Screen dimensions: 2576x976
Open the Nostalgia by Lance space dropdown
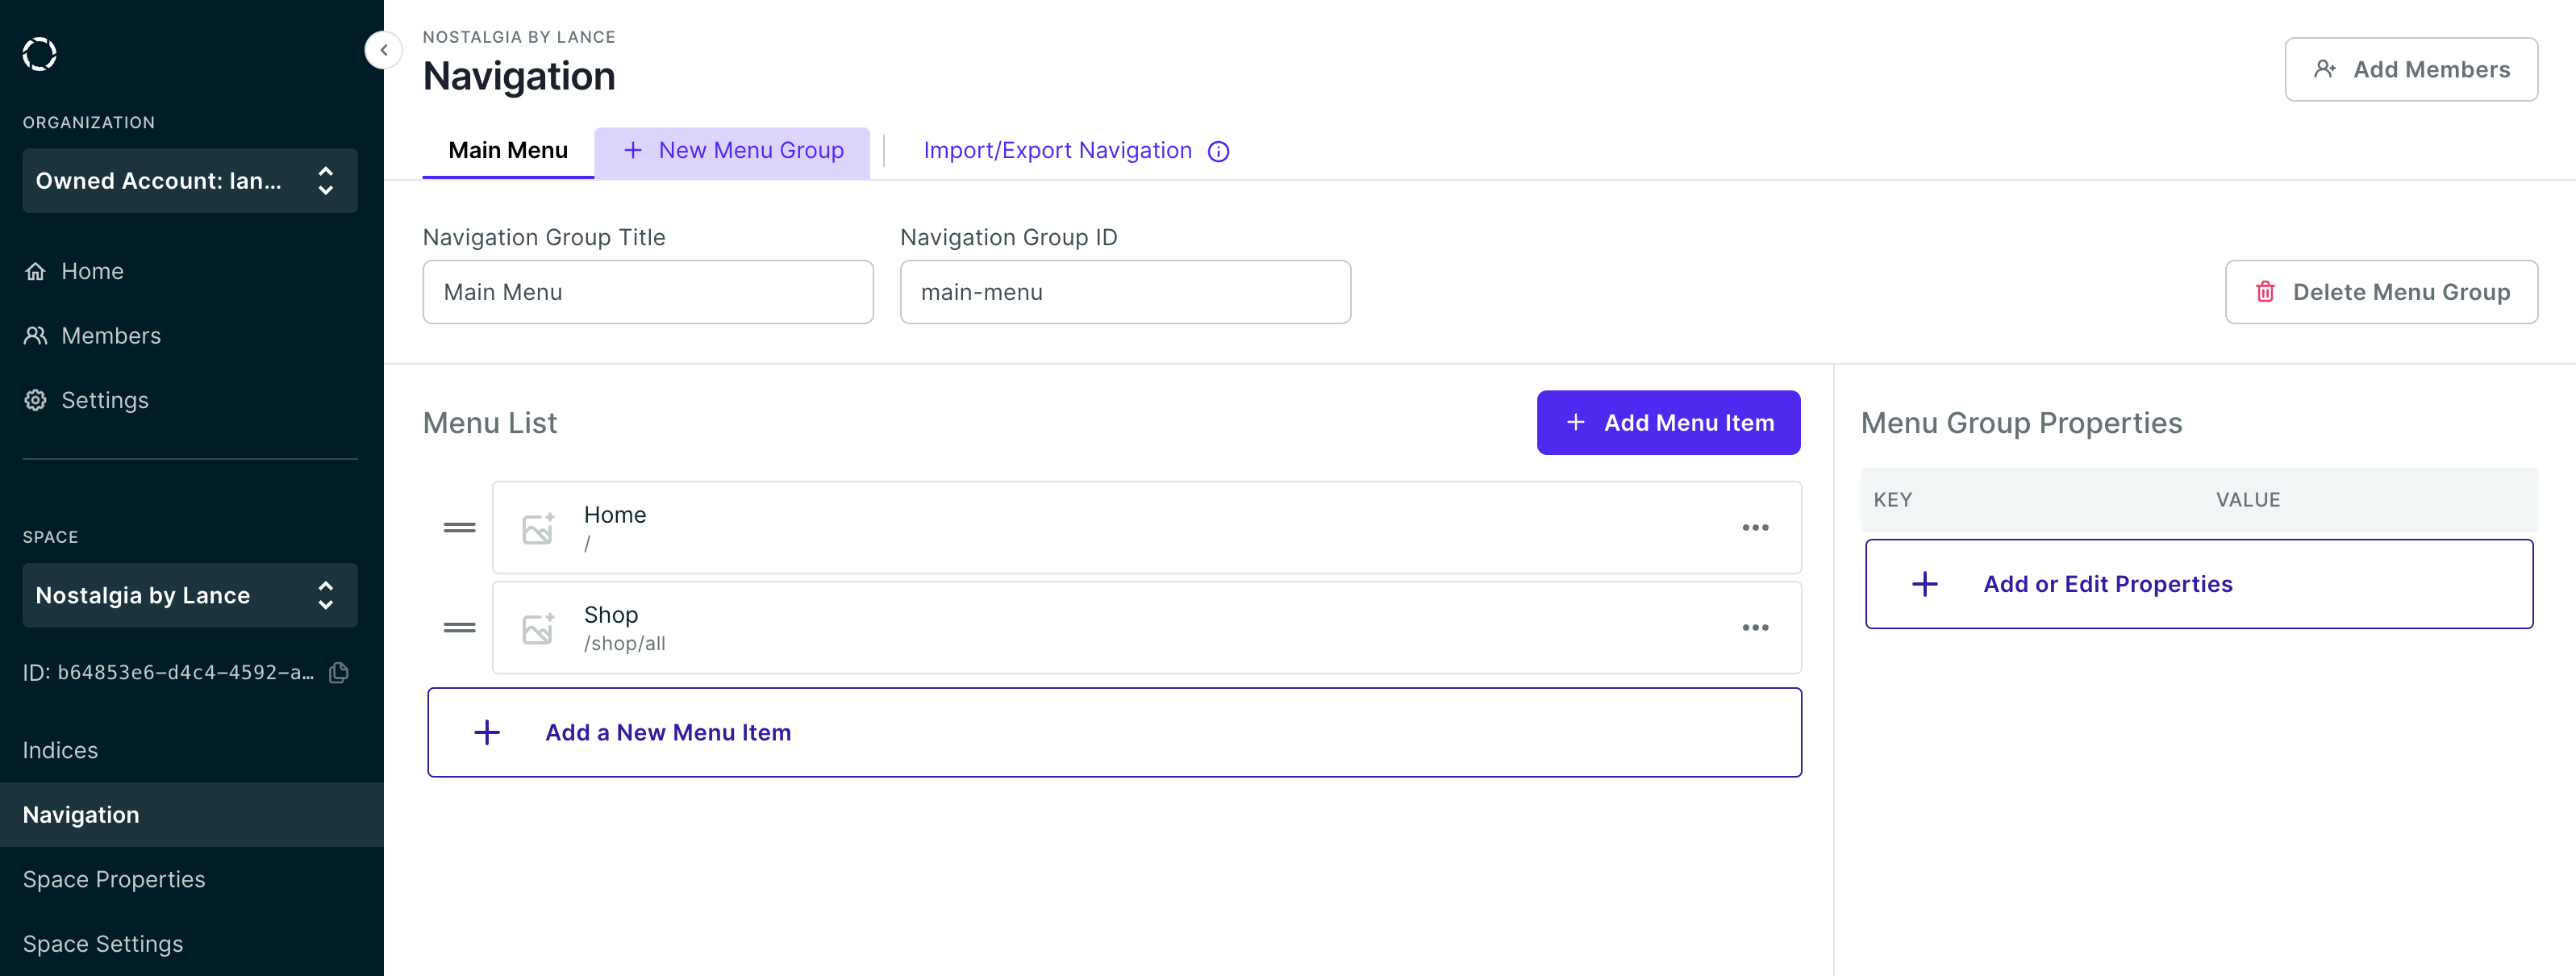coord(190,595)
